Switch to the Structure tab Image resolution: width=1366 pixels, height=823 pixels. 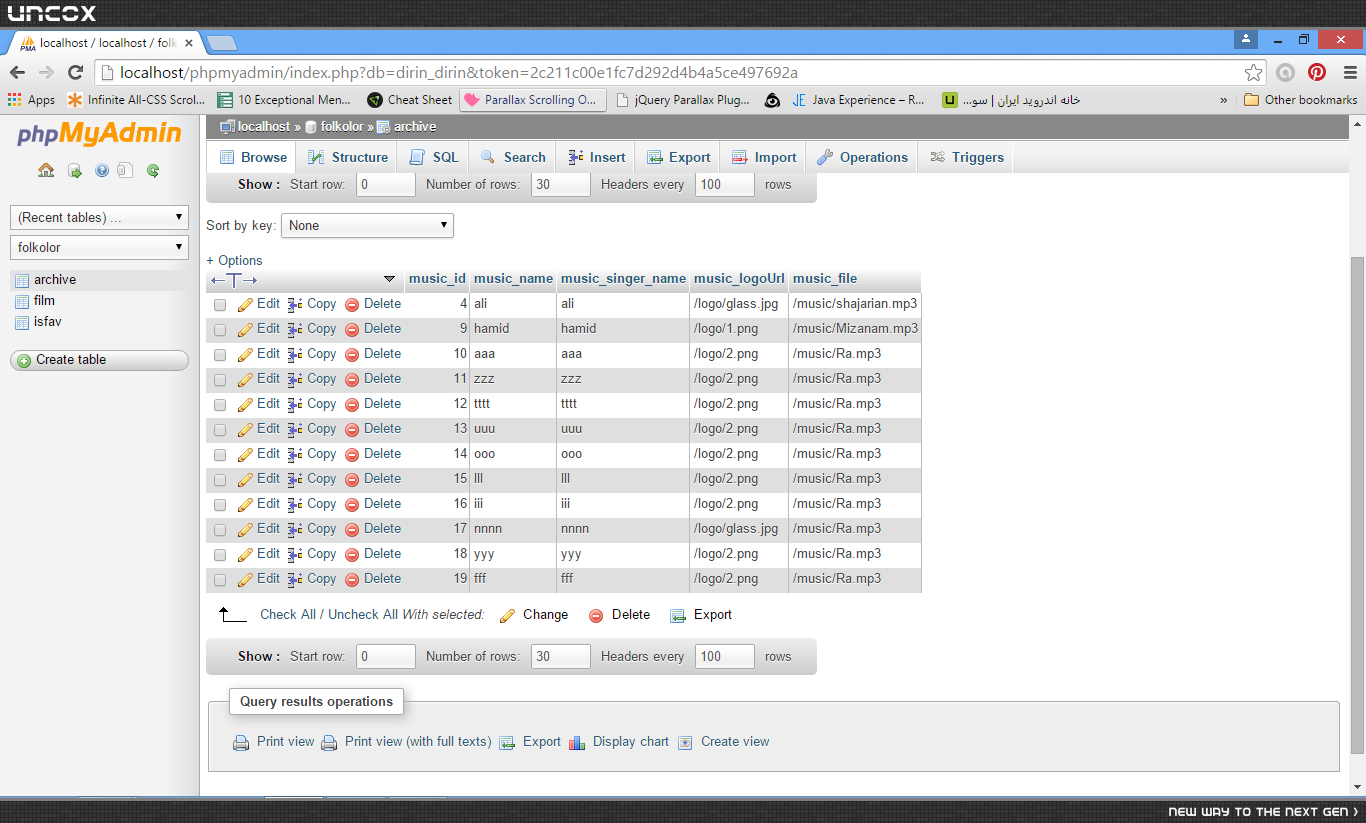tap(347, 157)
